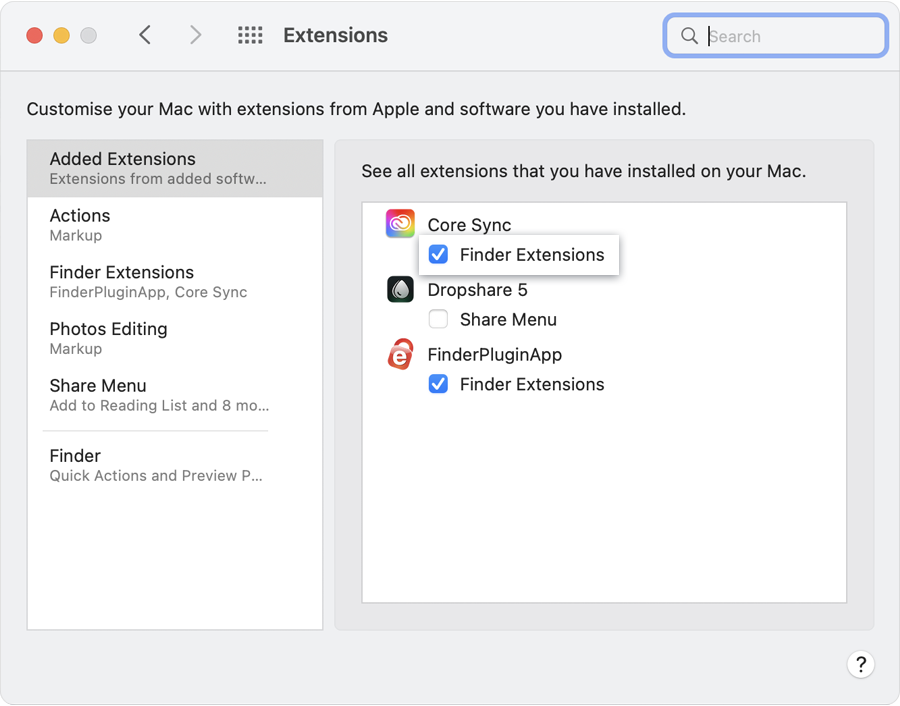Toggle Finder Extensions checkbox under FinderPluginApp
The image size is (900, 706).
(439, 384)
